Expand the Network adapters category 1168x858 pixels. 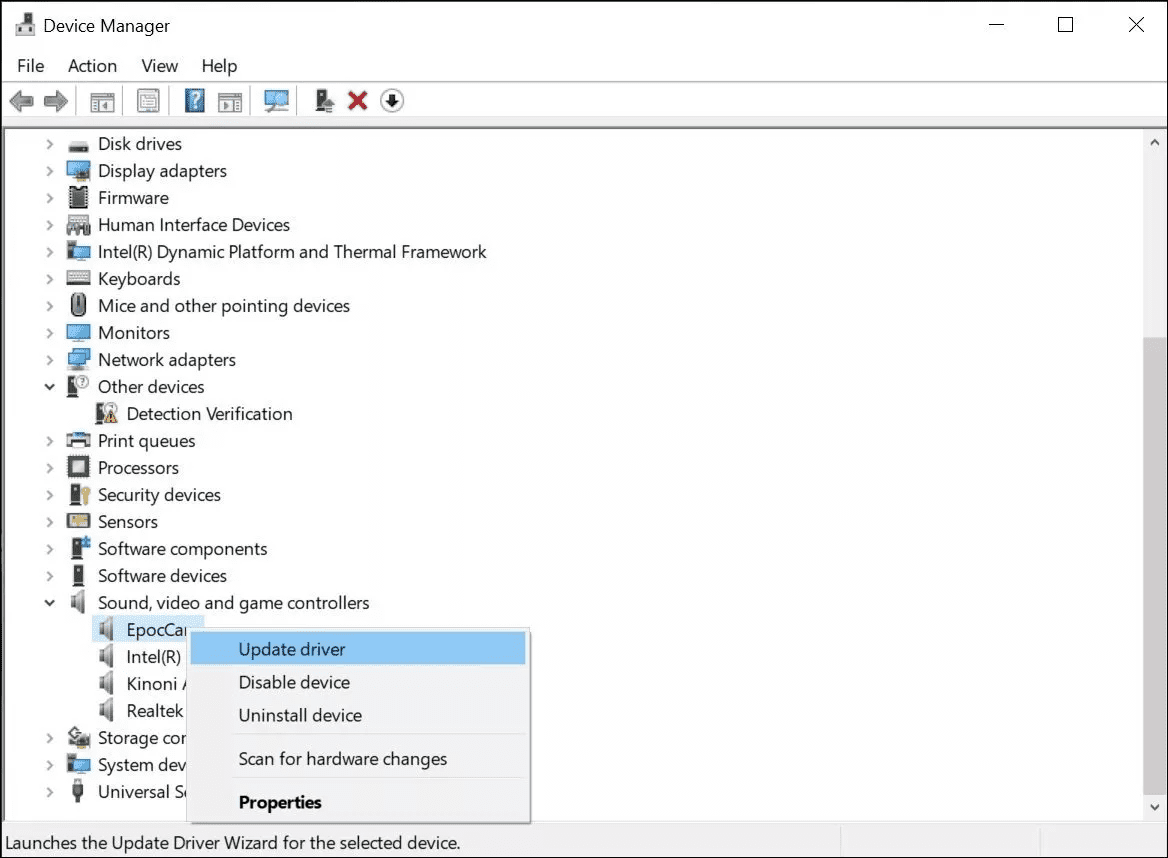click(50, 360)
